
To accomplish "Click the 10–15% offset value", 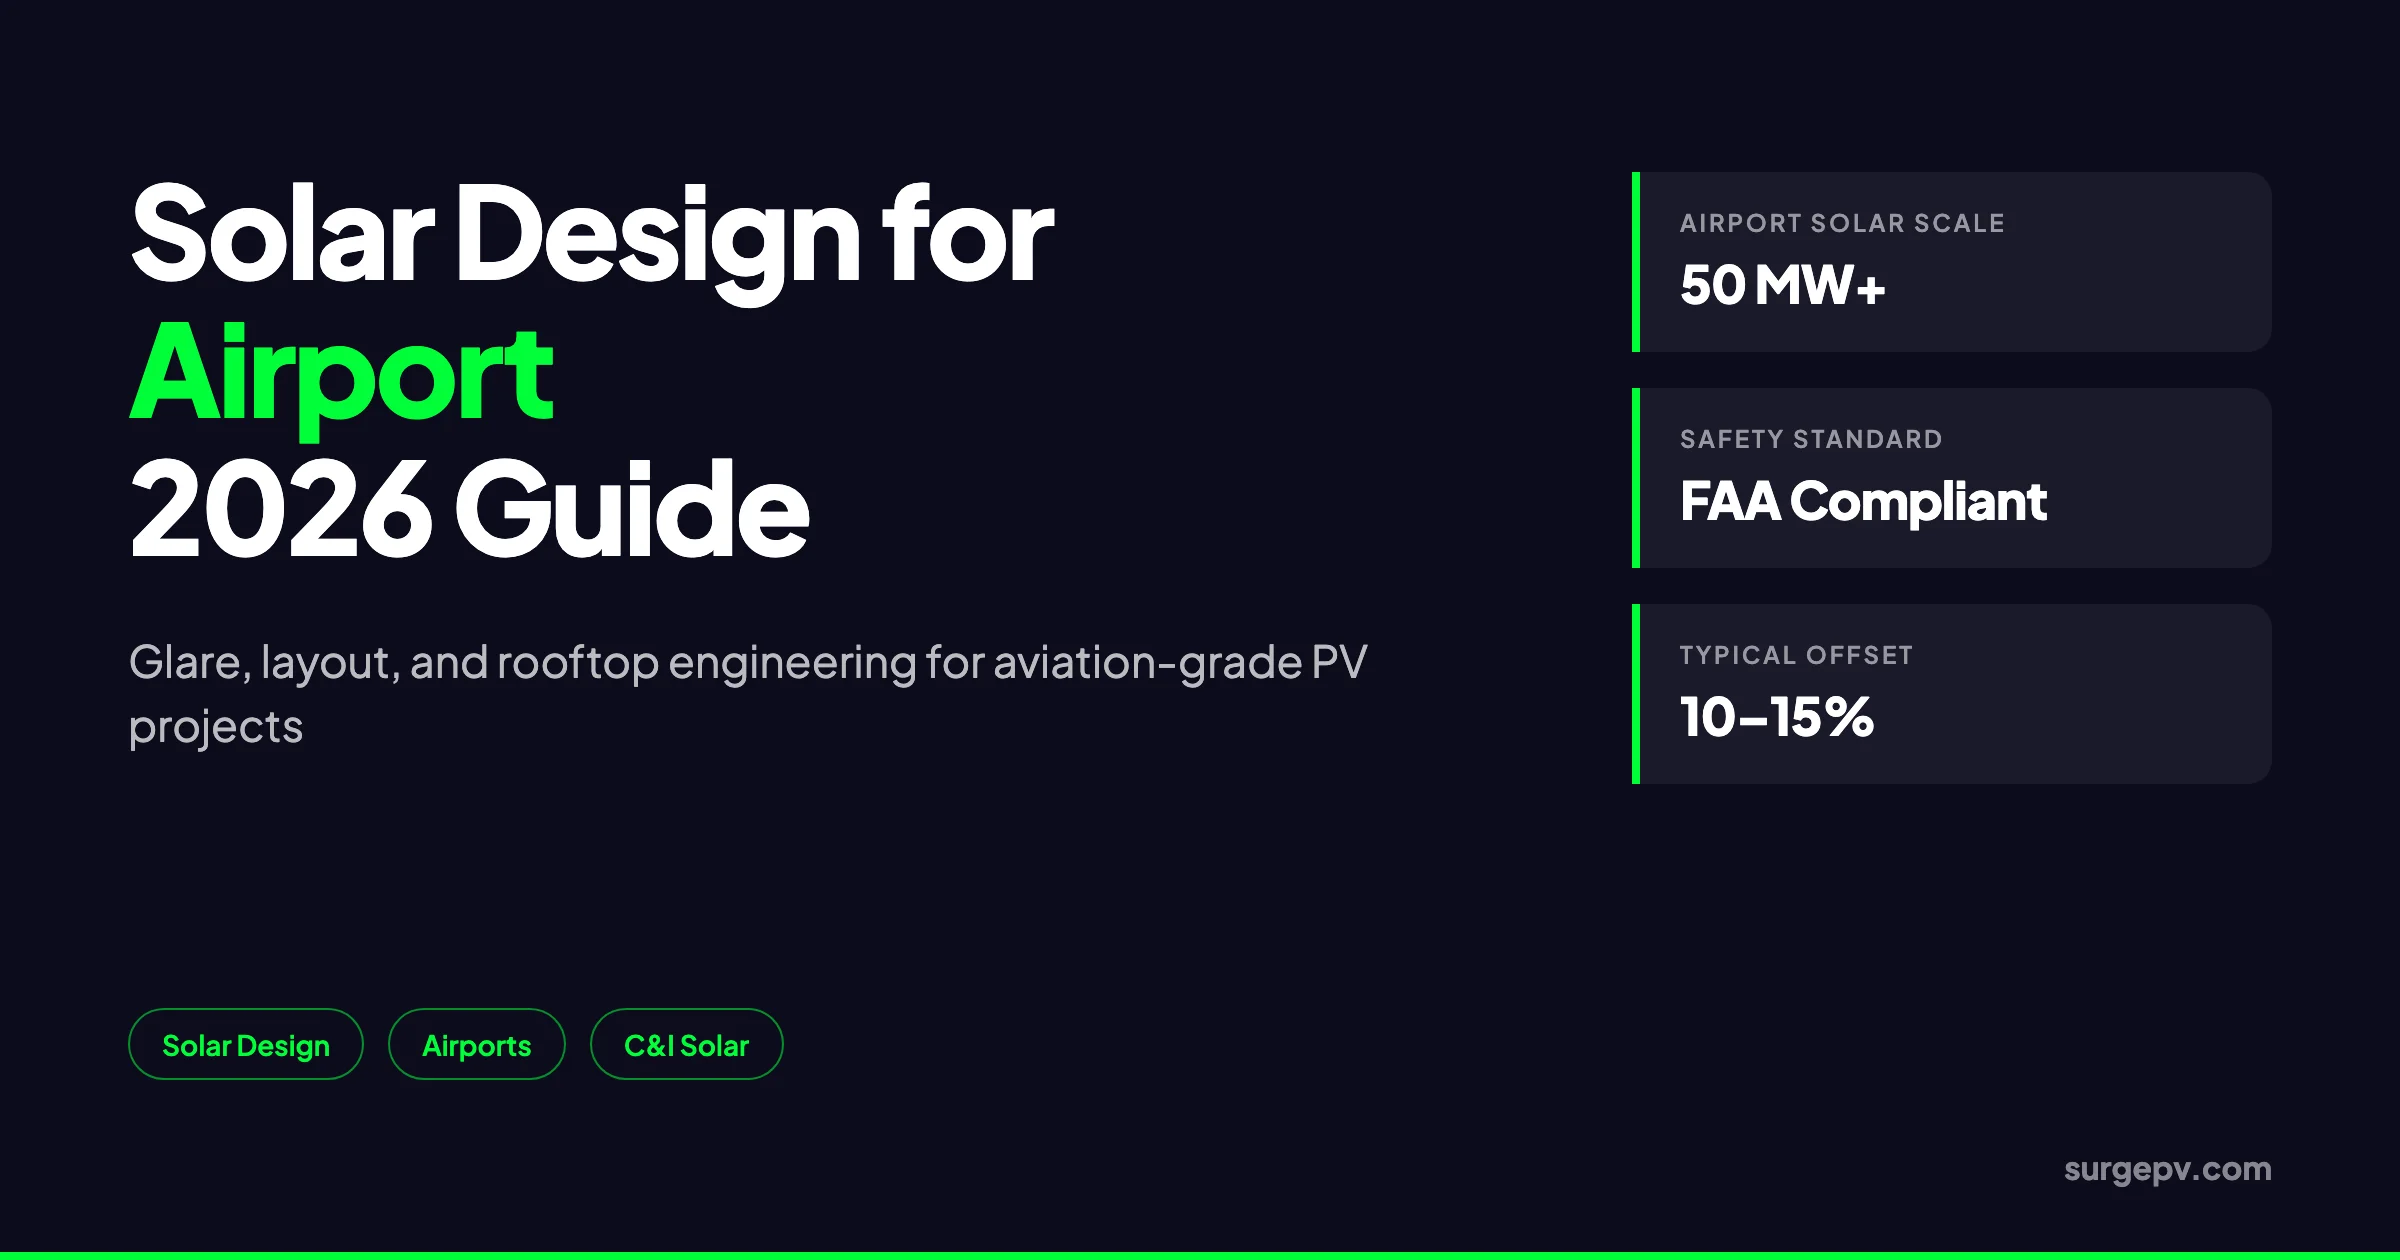I will [x=1777, y=717].
